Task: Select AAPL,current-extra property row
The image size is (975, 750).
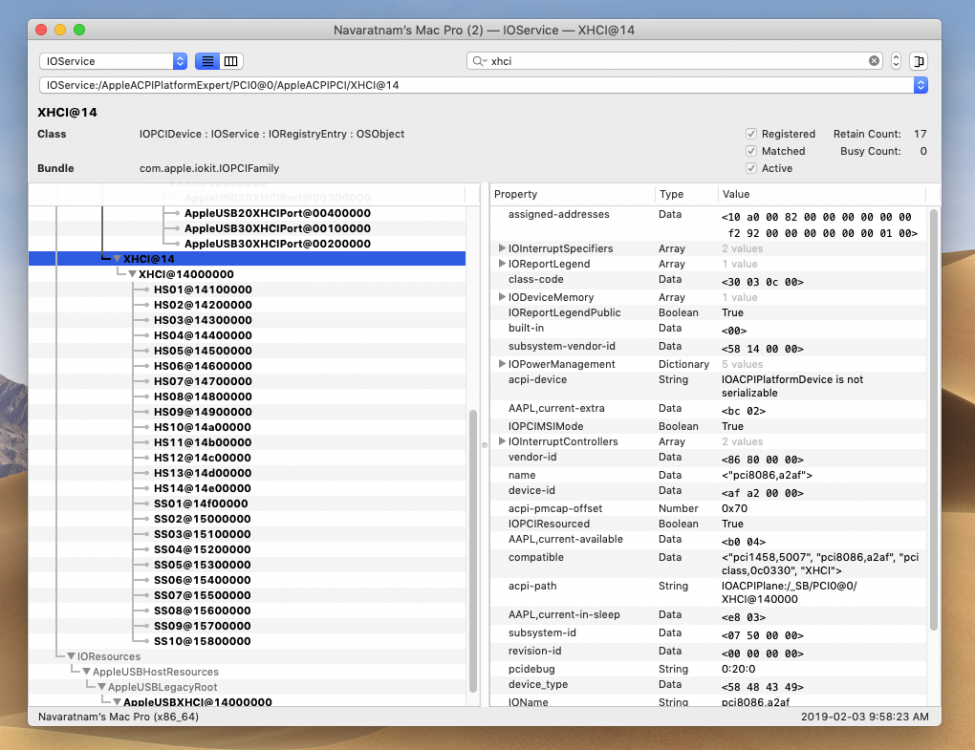Action: (708, 410)
